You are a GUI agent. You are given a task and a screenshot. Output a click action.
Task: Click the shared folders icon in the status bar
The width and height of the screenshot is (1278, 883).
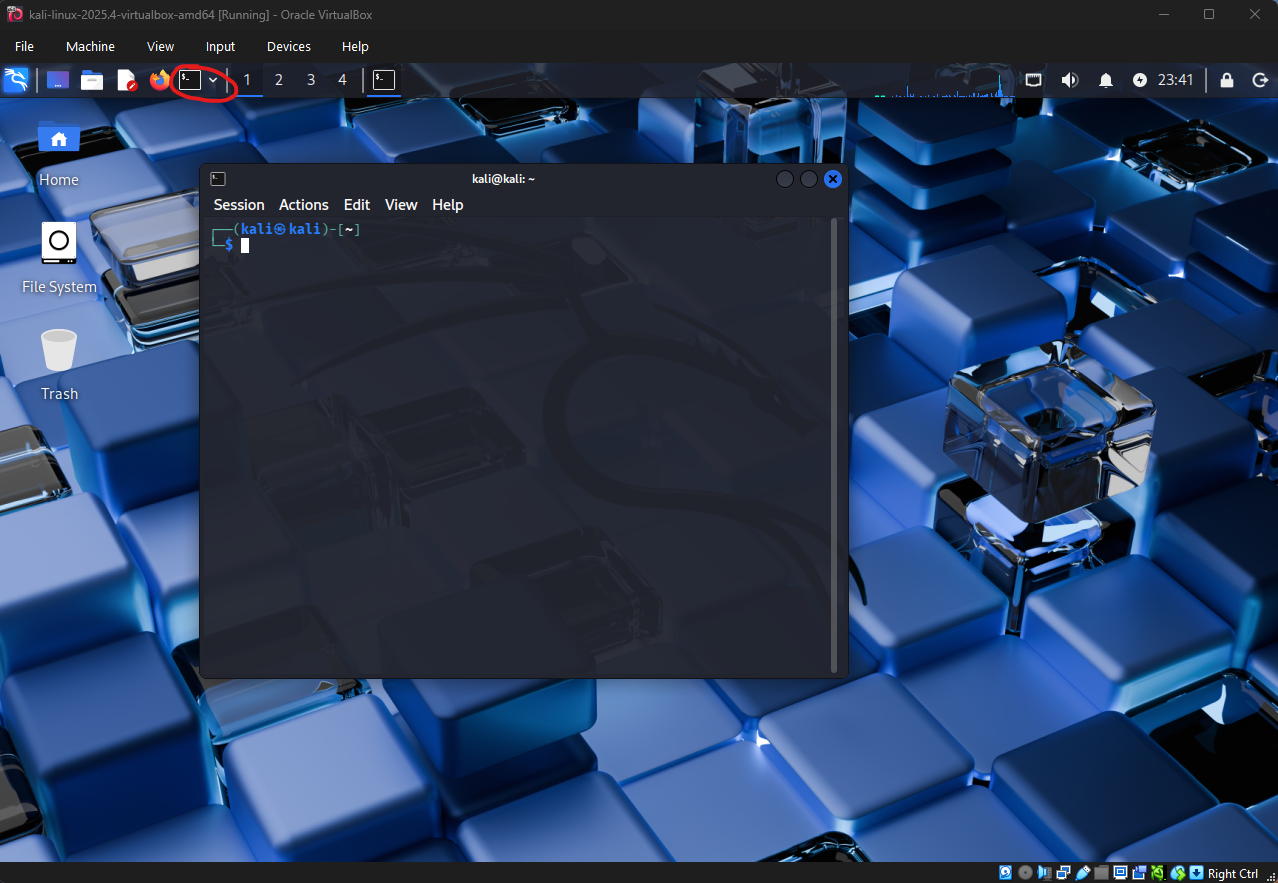pos(1100,872)
